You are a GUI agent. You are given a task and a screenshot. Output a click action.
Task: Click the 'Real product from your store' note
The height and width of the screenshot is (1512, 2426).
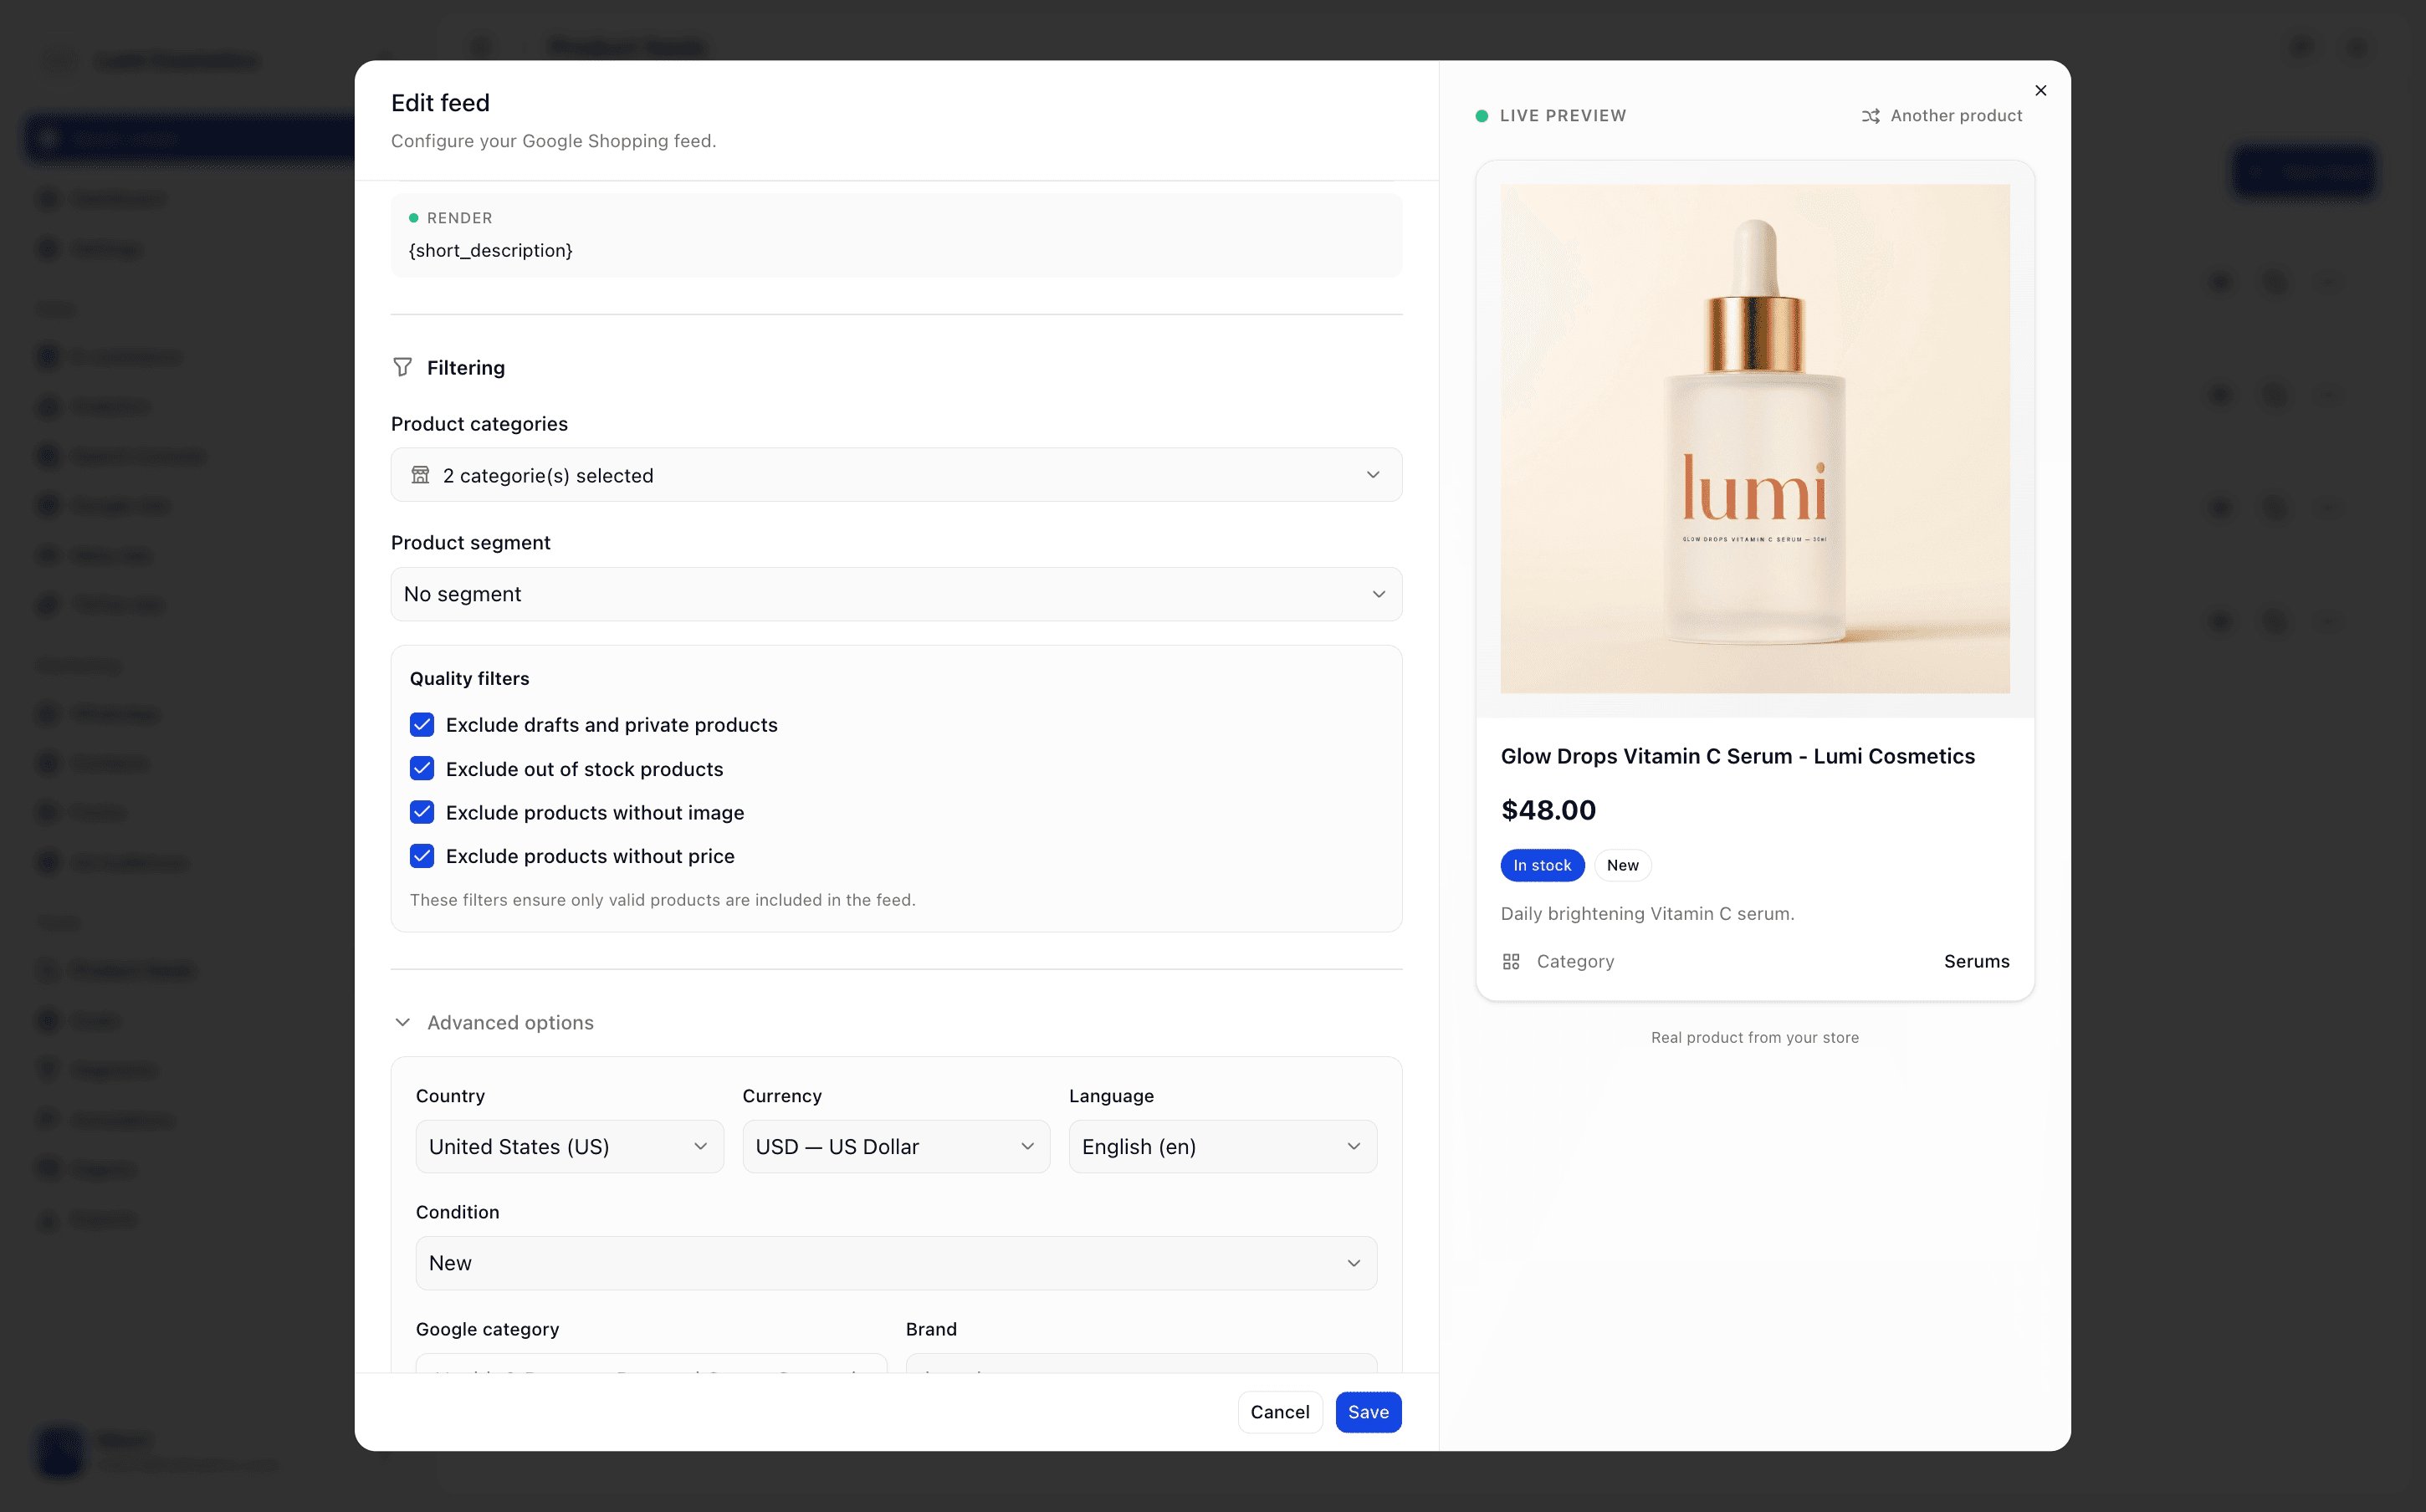coord(1754,1037)
